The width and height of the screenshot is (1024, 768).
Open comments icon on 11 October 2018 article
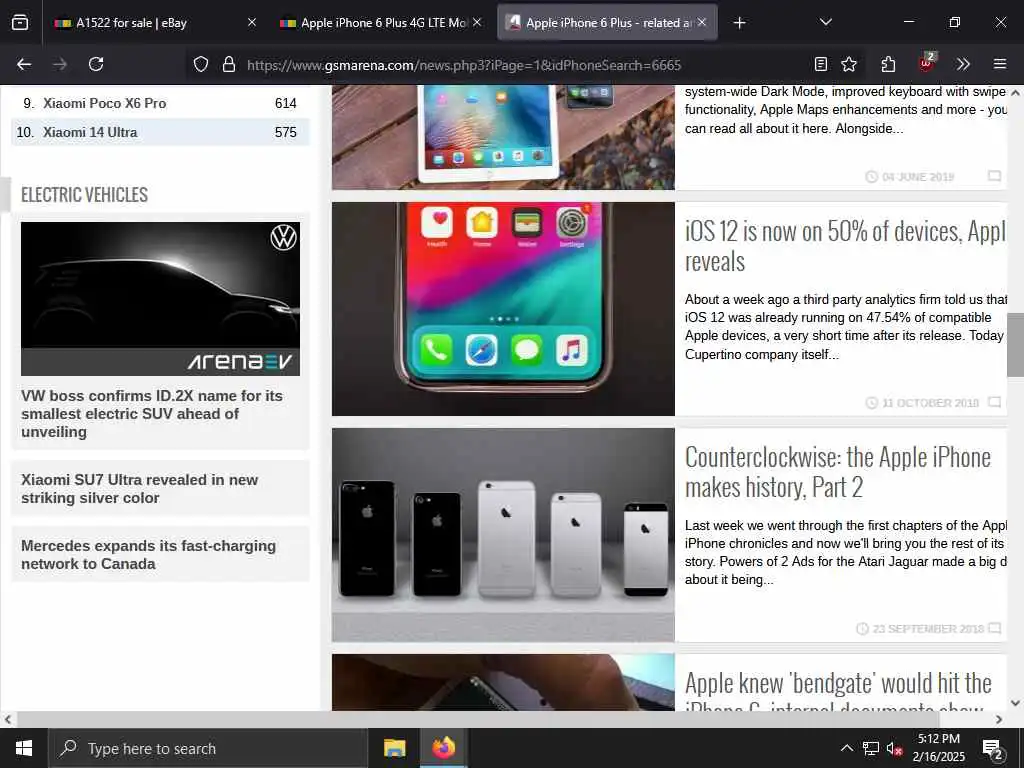[x=994, y=402]
